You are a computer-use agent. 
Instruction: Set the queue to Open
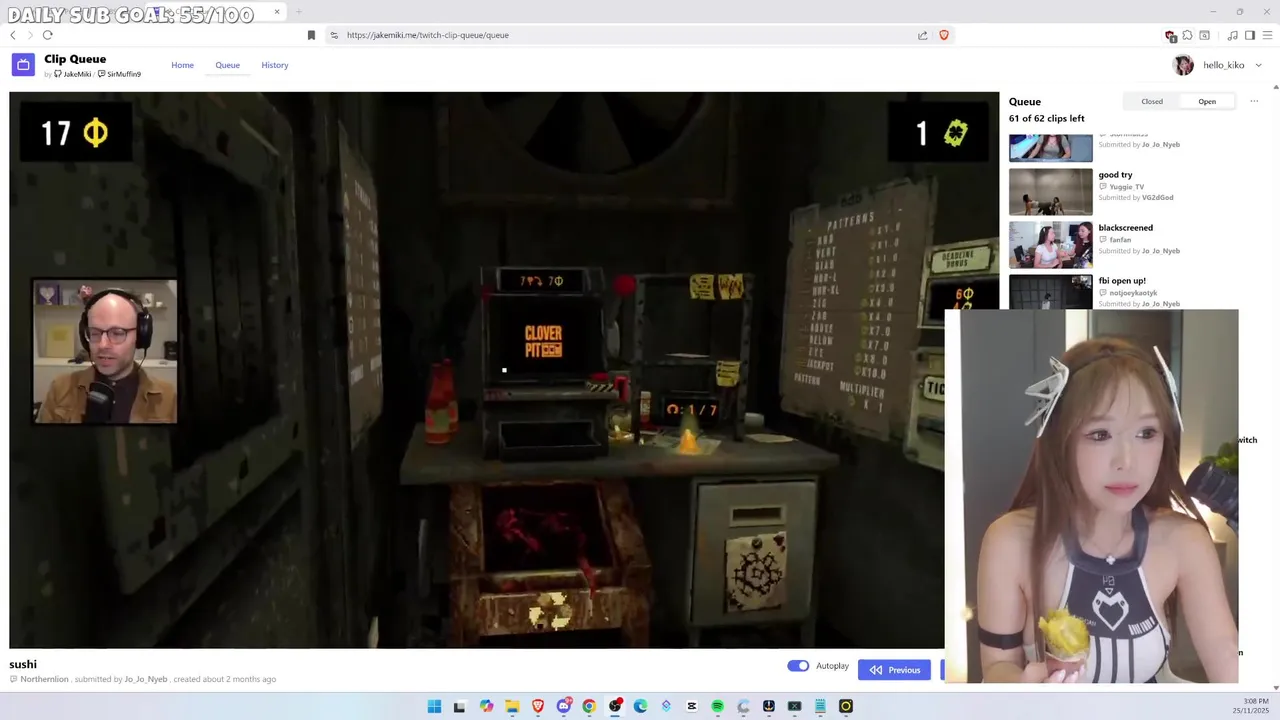1207,101
